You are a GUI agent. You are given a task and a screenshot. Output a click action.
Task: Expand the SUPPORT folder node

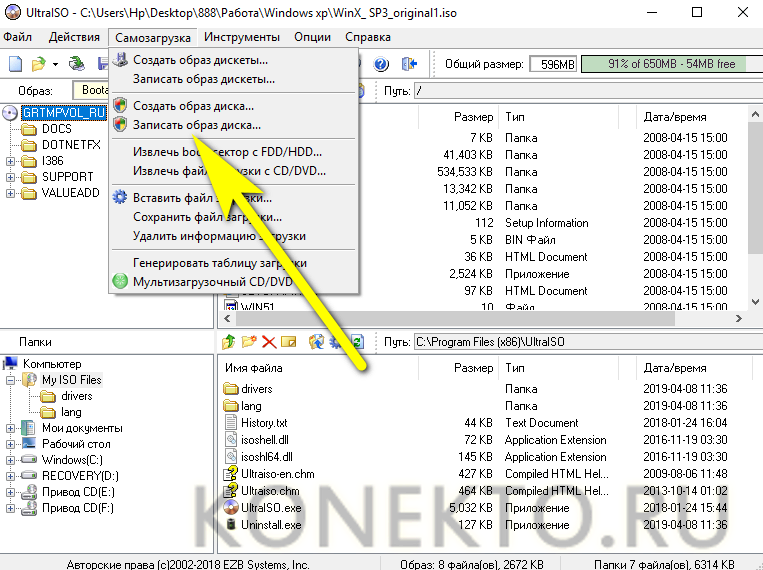tap(10, 177)
